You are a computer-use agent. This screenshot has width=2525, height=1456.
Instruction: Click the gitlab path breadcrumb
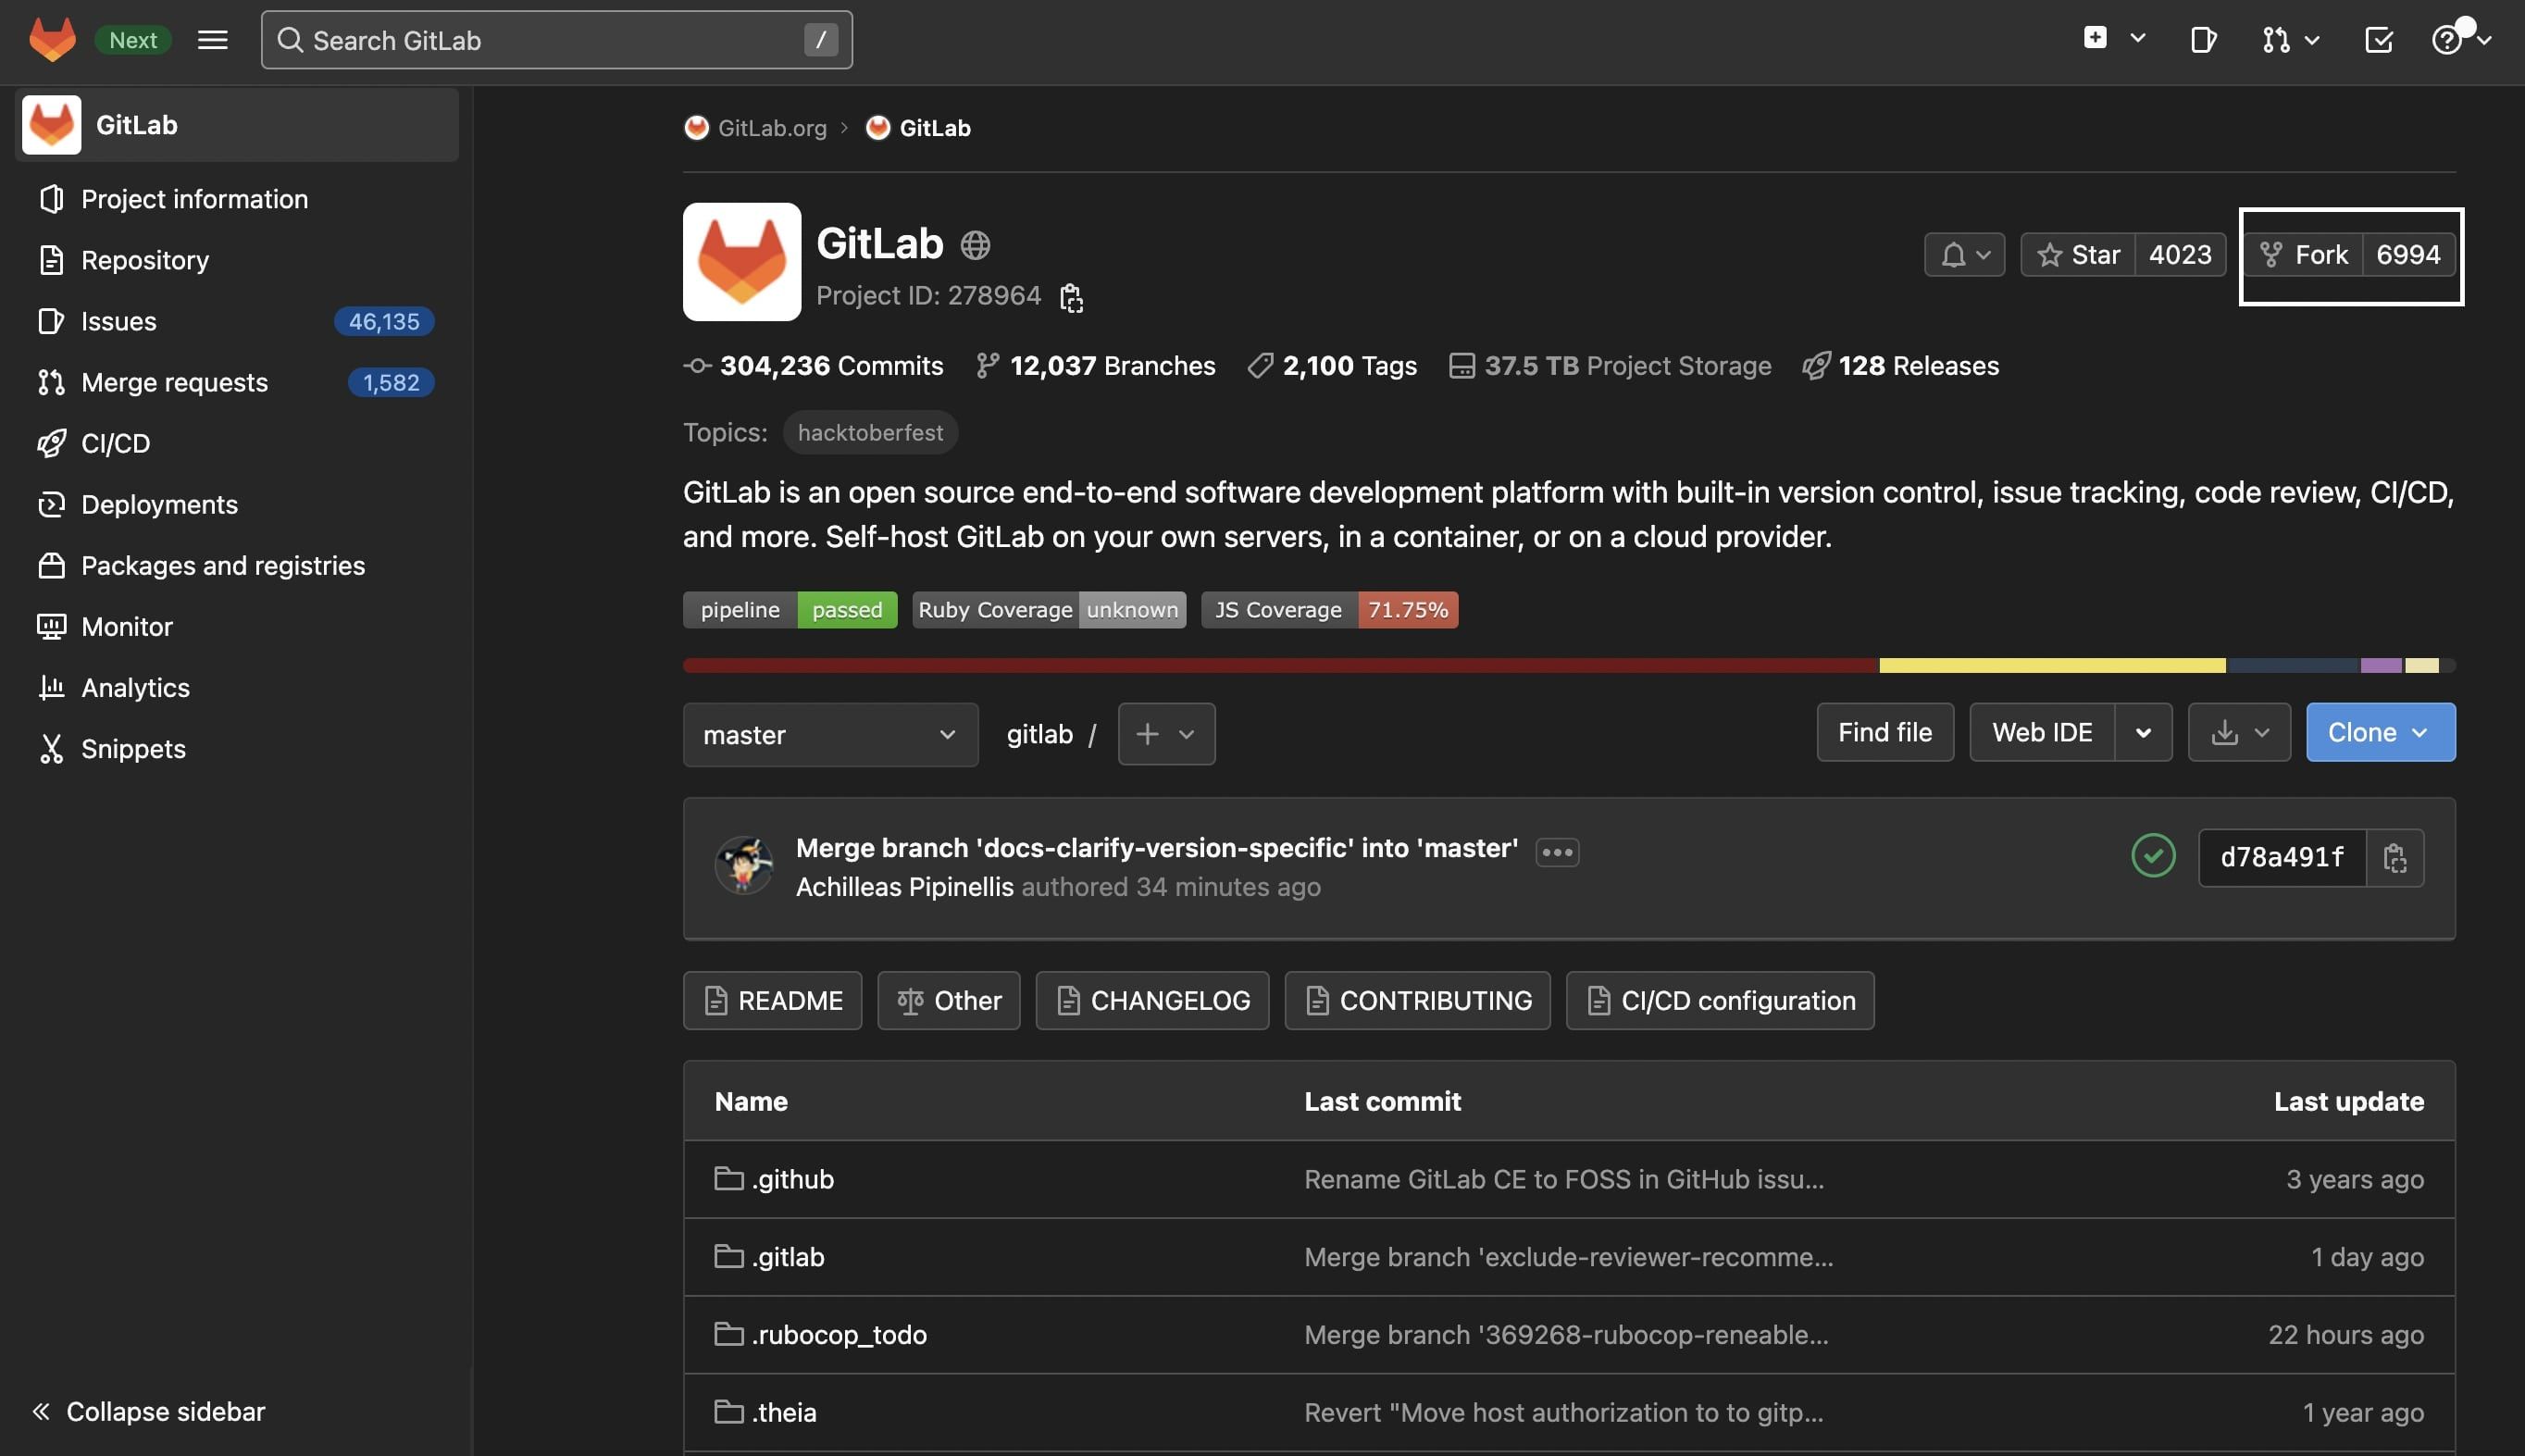[1039, 735]
